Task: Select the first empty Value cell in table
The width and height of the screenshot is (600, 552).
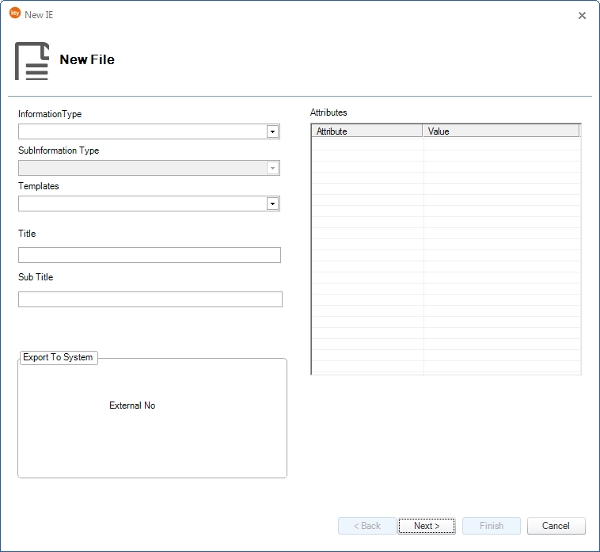Action: (x=501, y=143)
